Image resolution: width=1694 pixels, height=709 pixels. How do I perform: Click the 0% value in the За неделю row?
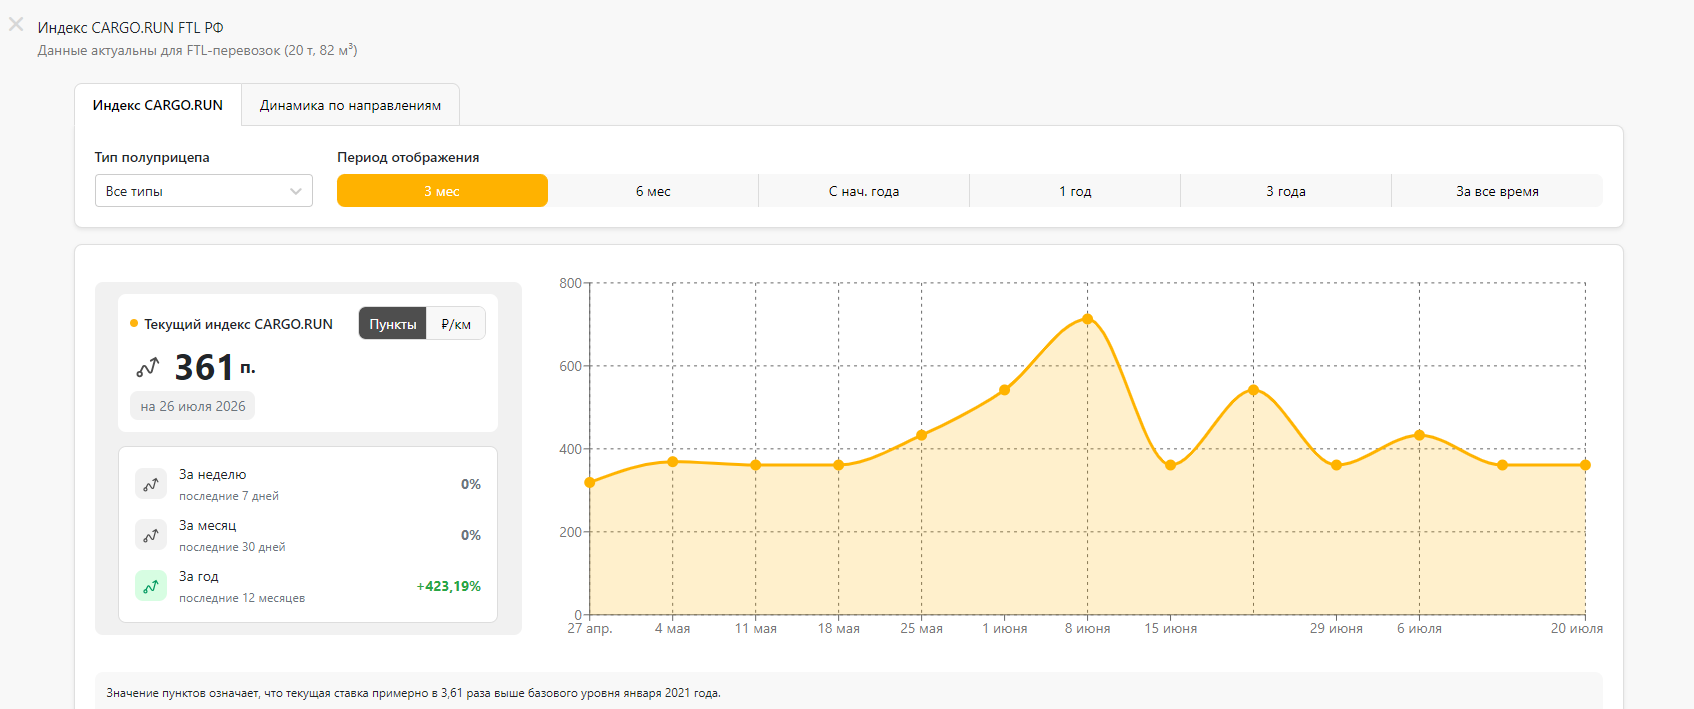click(471, 484)
